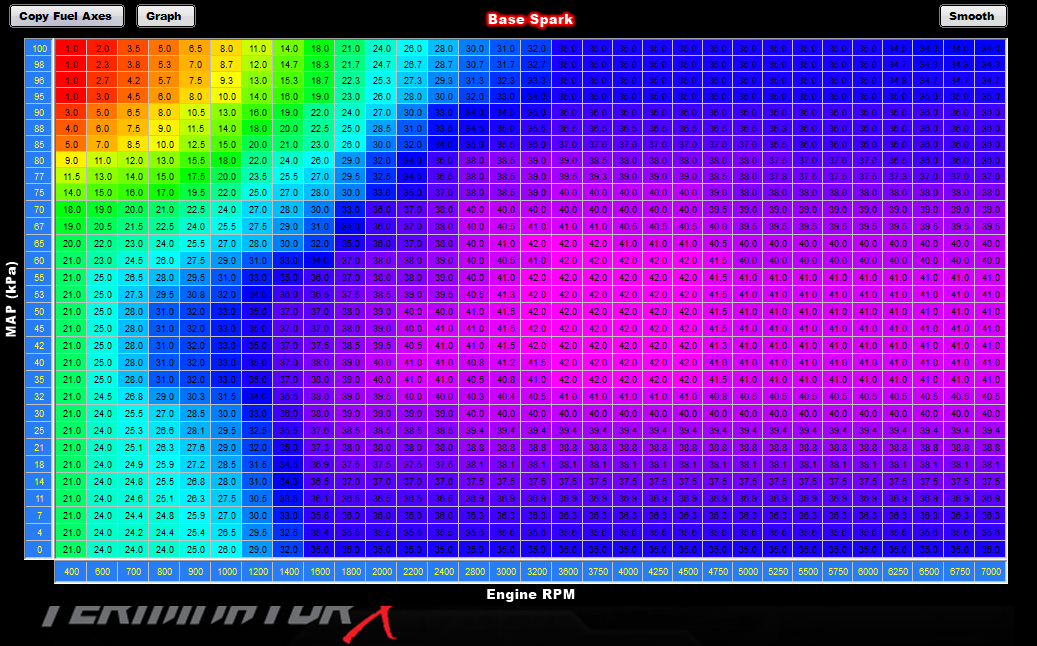Click the Engine RPM axis label
This screenshot has width=1037, height=646.
530,592
